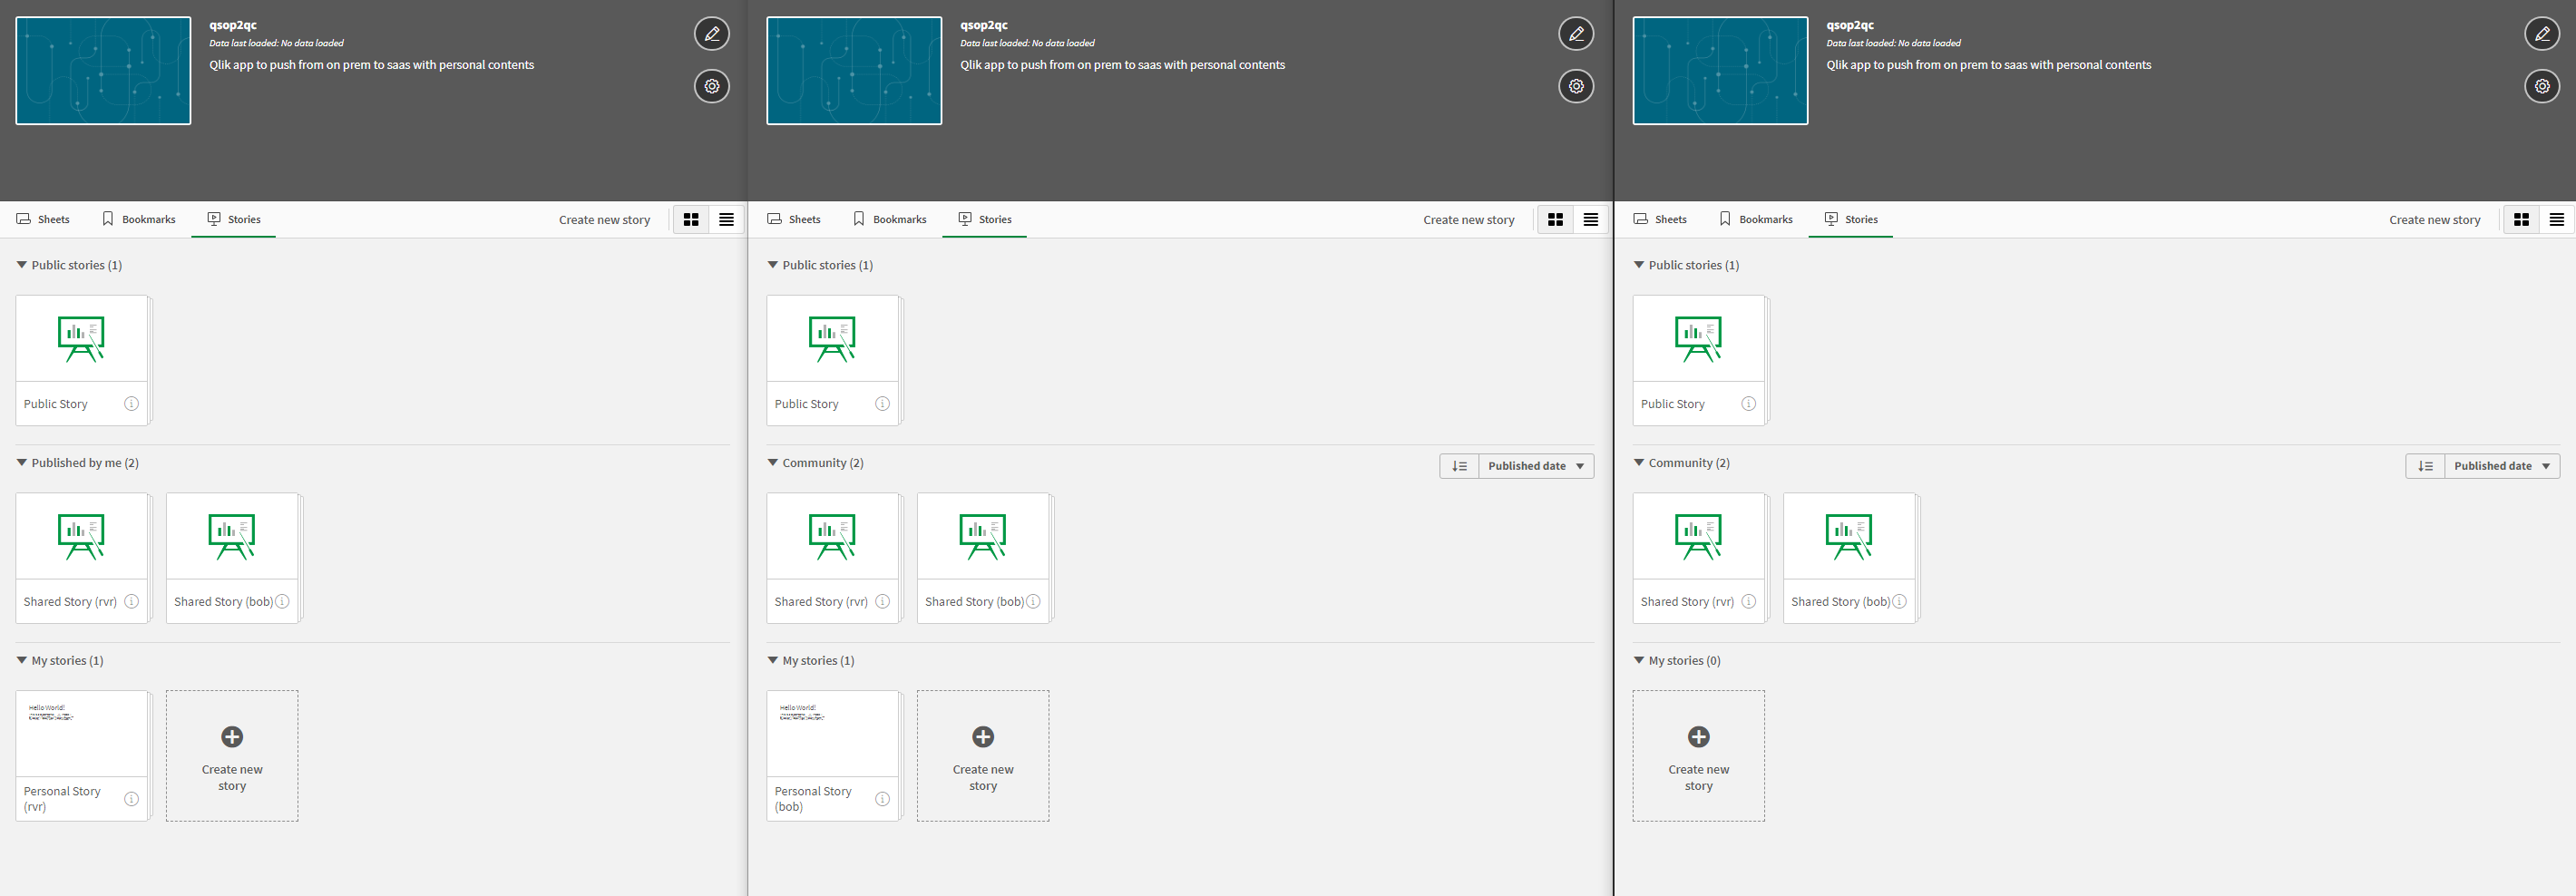Collapse Public stories (1) in the middle panel
The width and height of the screenshot is (2576, 896).
[820, 265]
